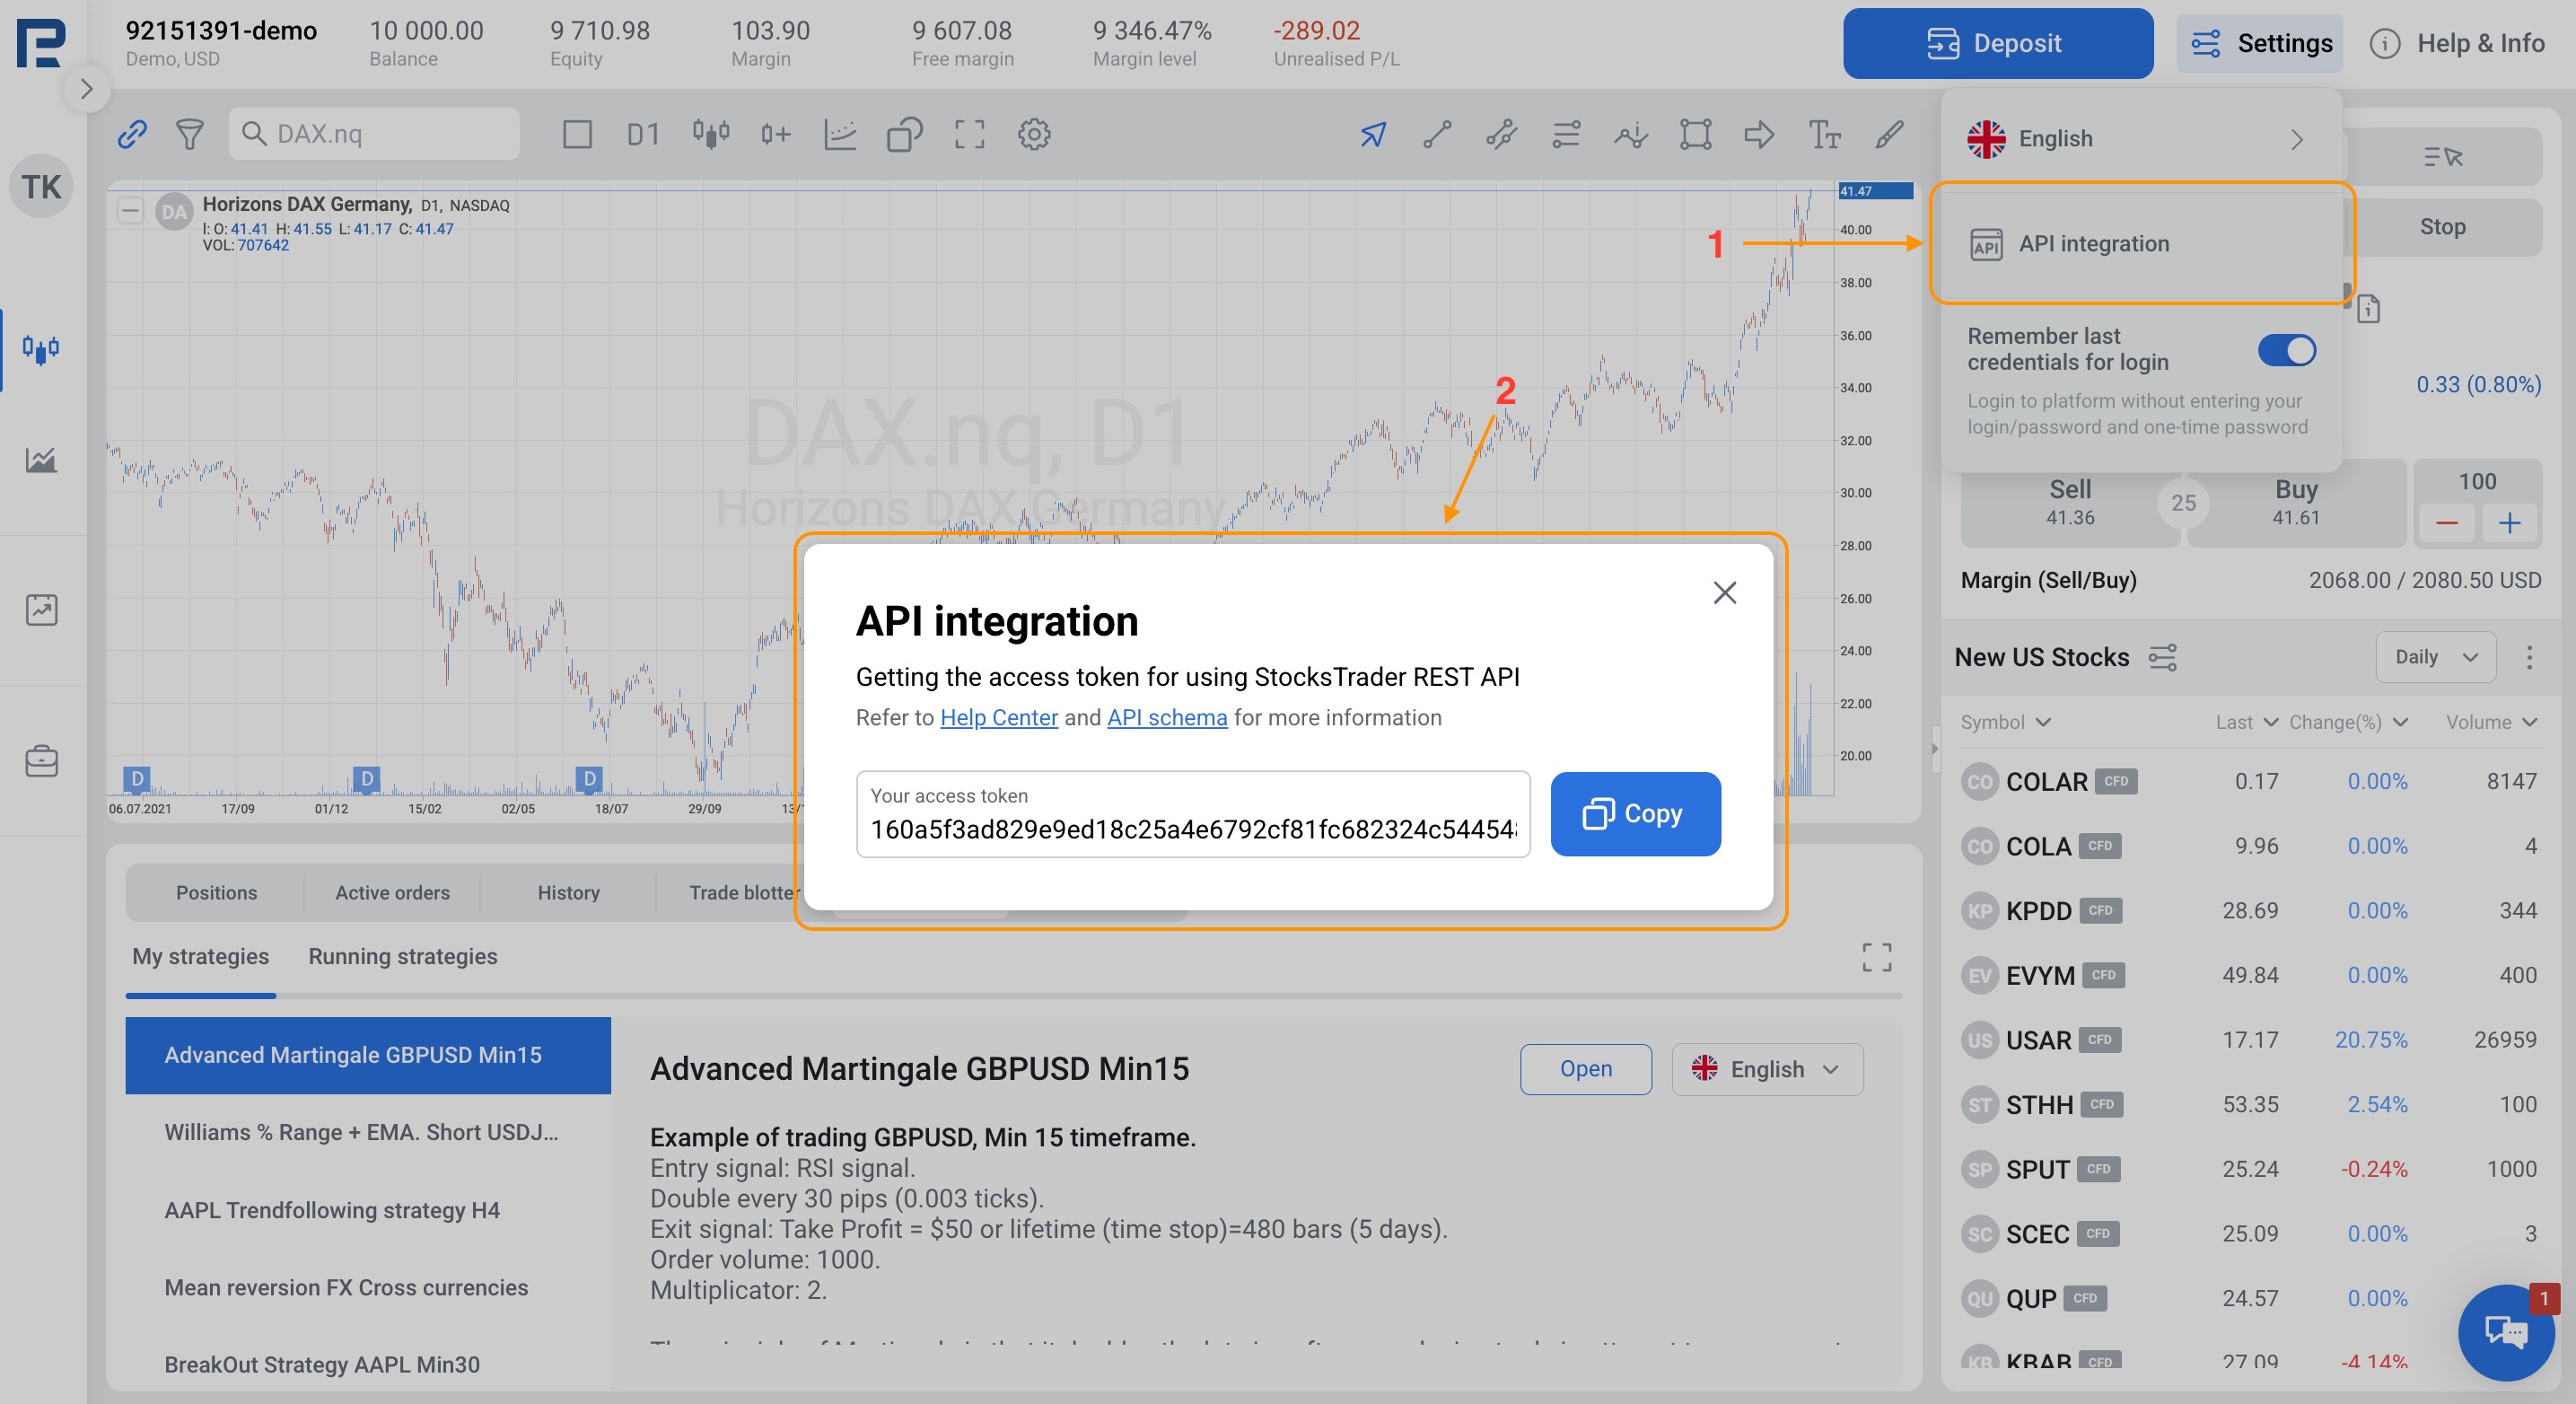The height and width of the screenshot is (1404, 2576).
Task: Switch to Running strategies tab
Action: coord(402,956)
